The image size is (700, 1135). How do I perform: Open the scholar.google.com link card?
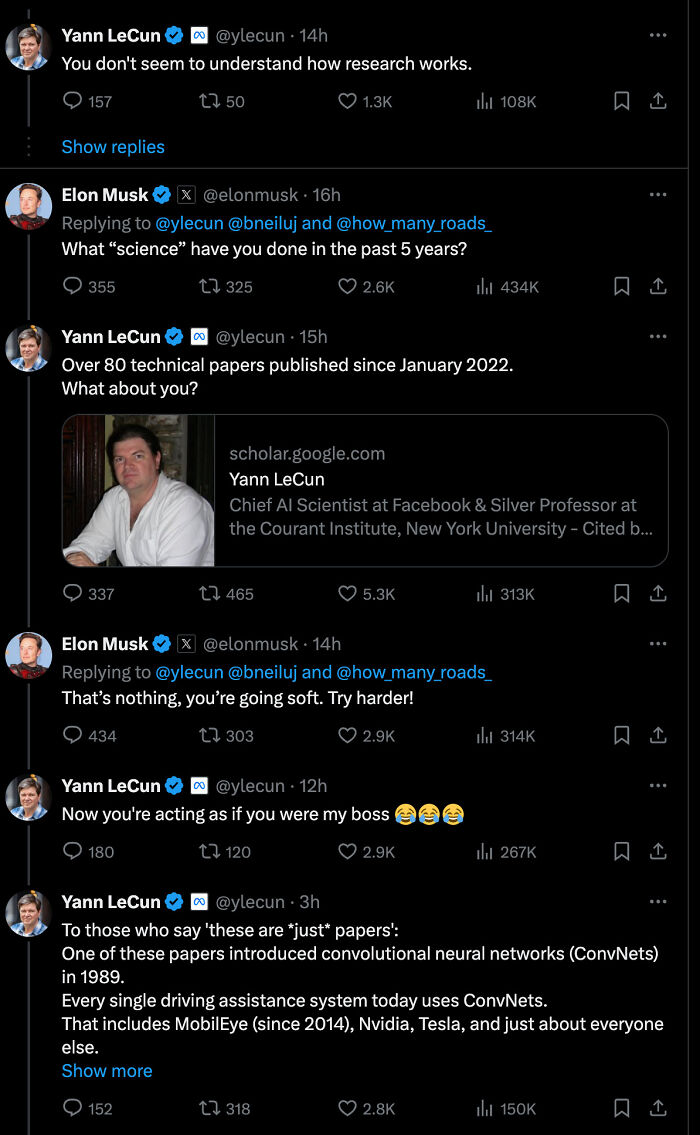click(x=365, y=491)
